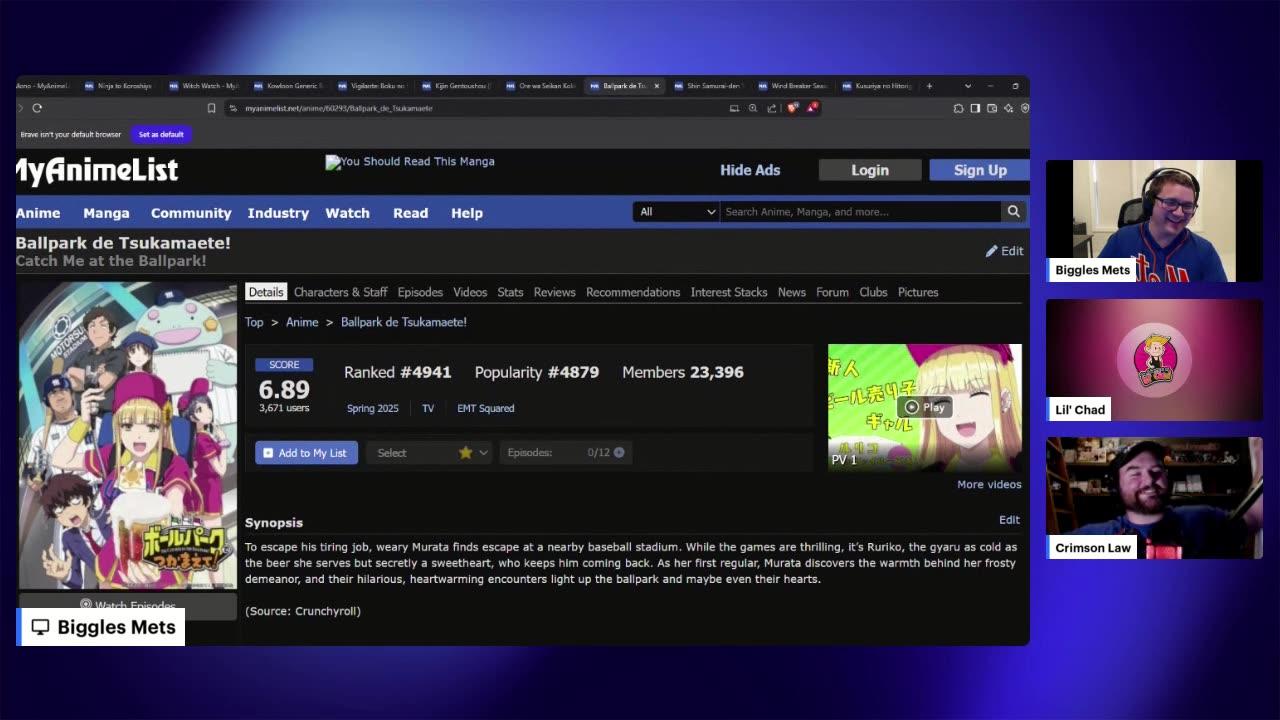Play the PV 1 promotional video

[x=925, y=407]
